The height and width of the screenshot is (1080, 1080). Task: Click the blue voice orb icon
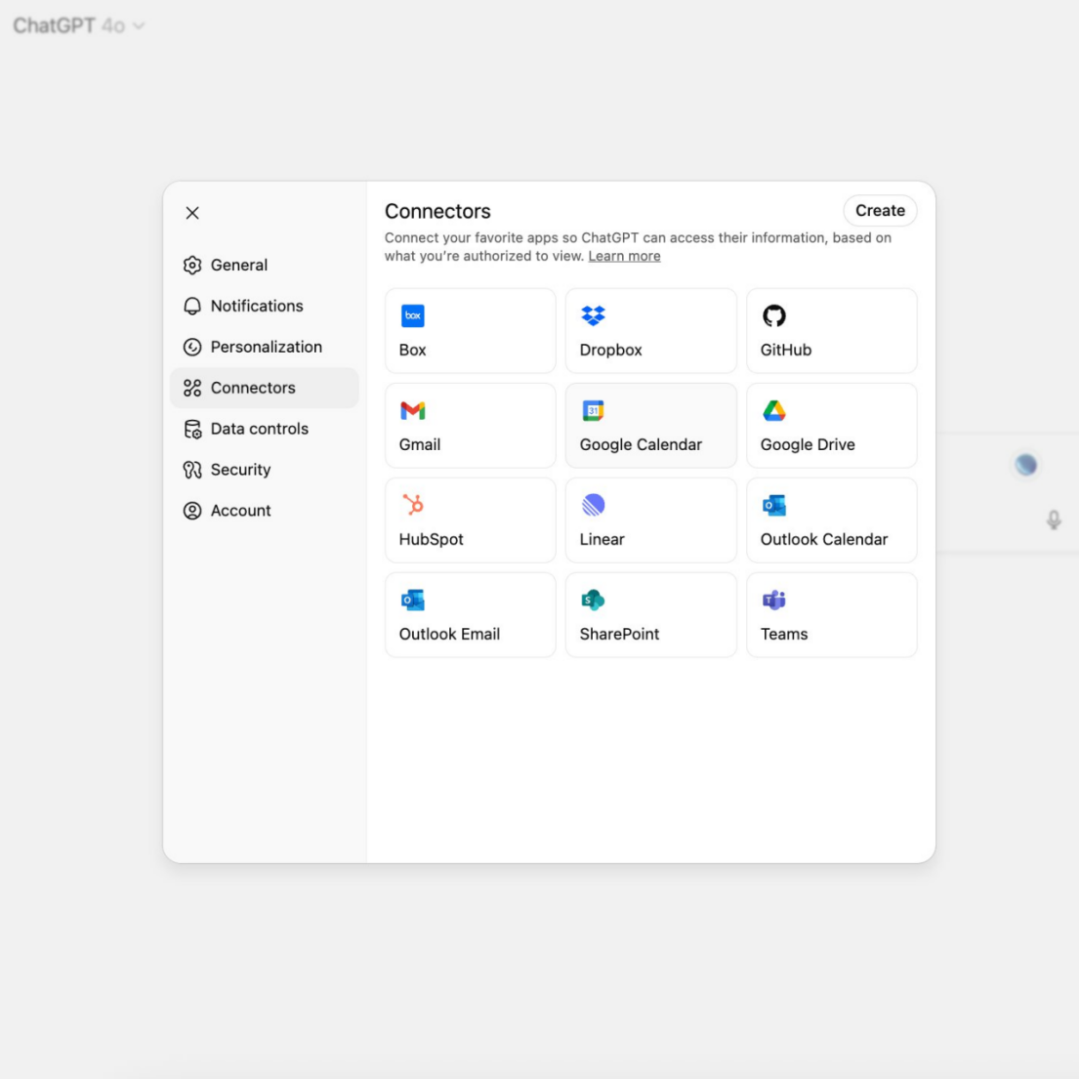(x=1026, y=465)
